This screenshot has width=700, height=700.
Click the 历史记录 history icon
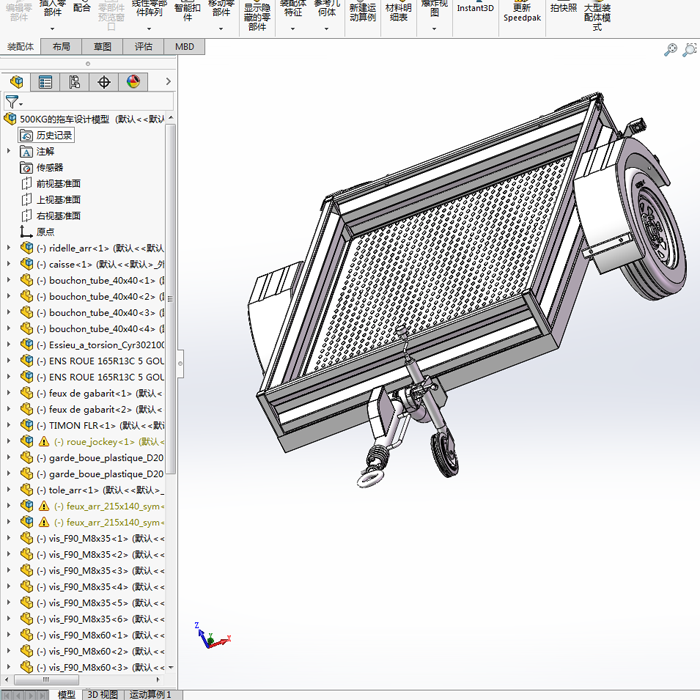pos(26,135)
